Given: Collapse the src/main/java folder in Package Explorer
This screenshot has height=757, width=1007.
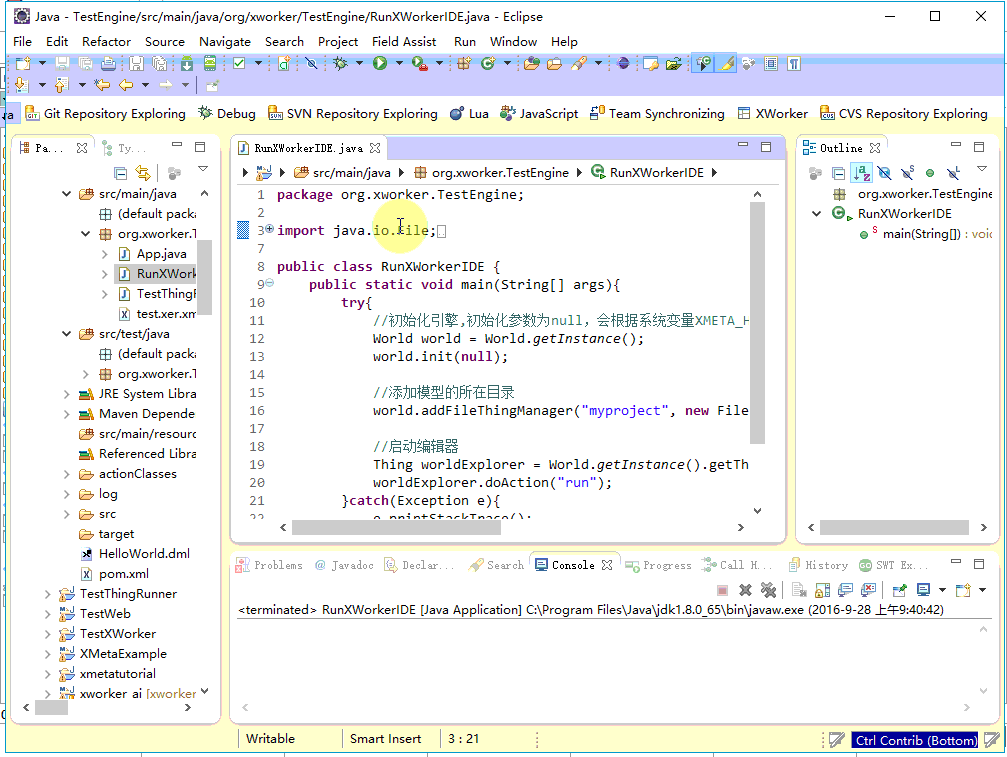Looking at the screenshot, I should point(66,194).
